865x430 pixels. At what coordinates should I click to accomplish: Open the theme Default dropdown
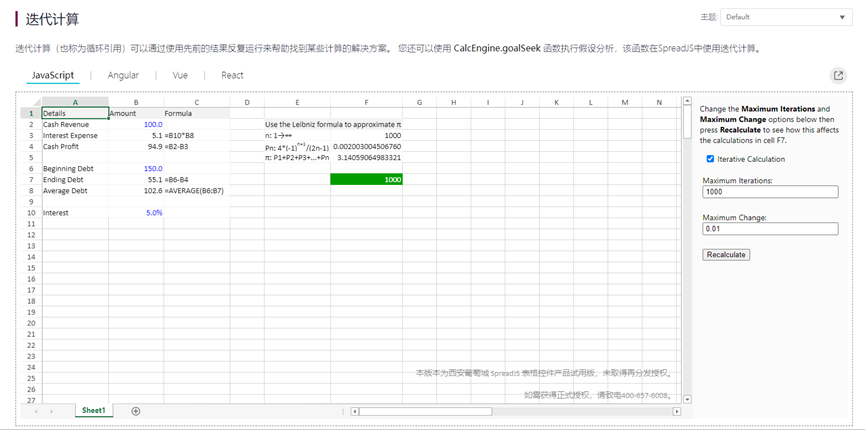(786, 17)
